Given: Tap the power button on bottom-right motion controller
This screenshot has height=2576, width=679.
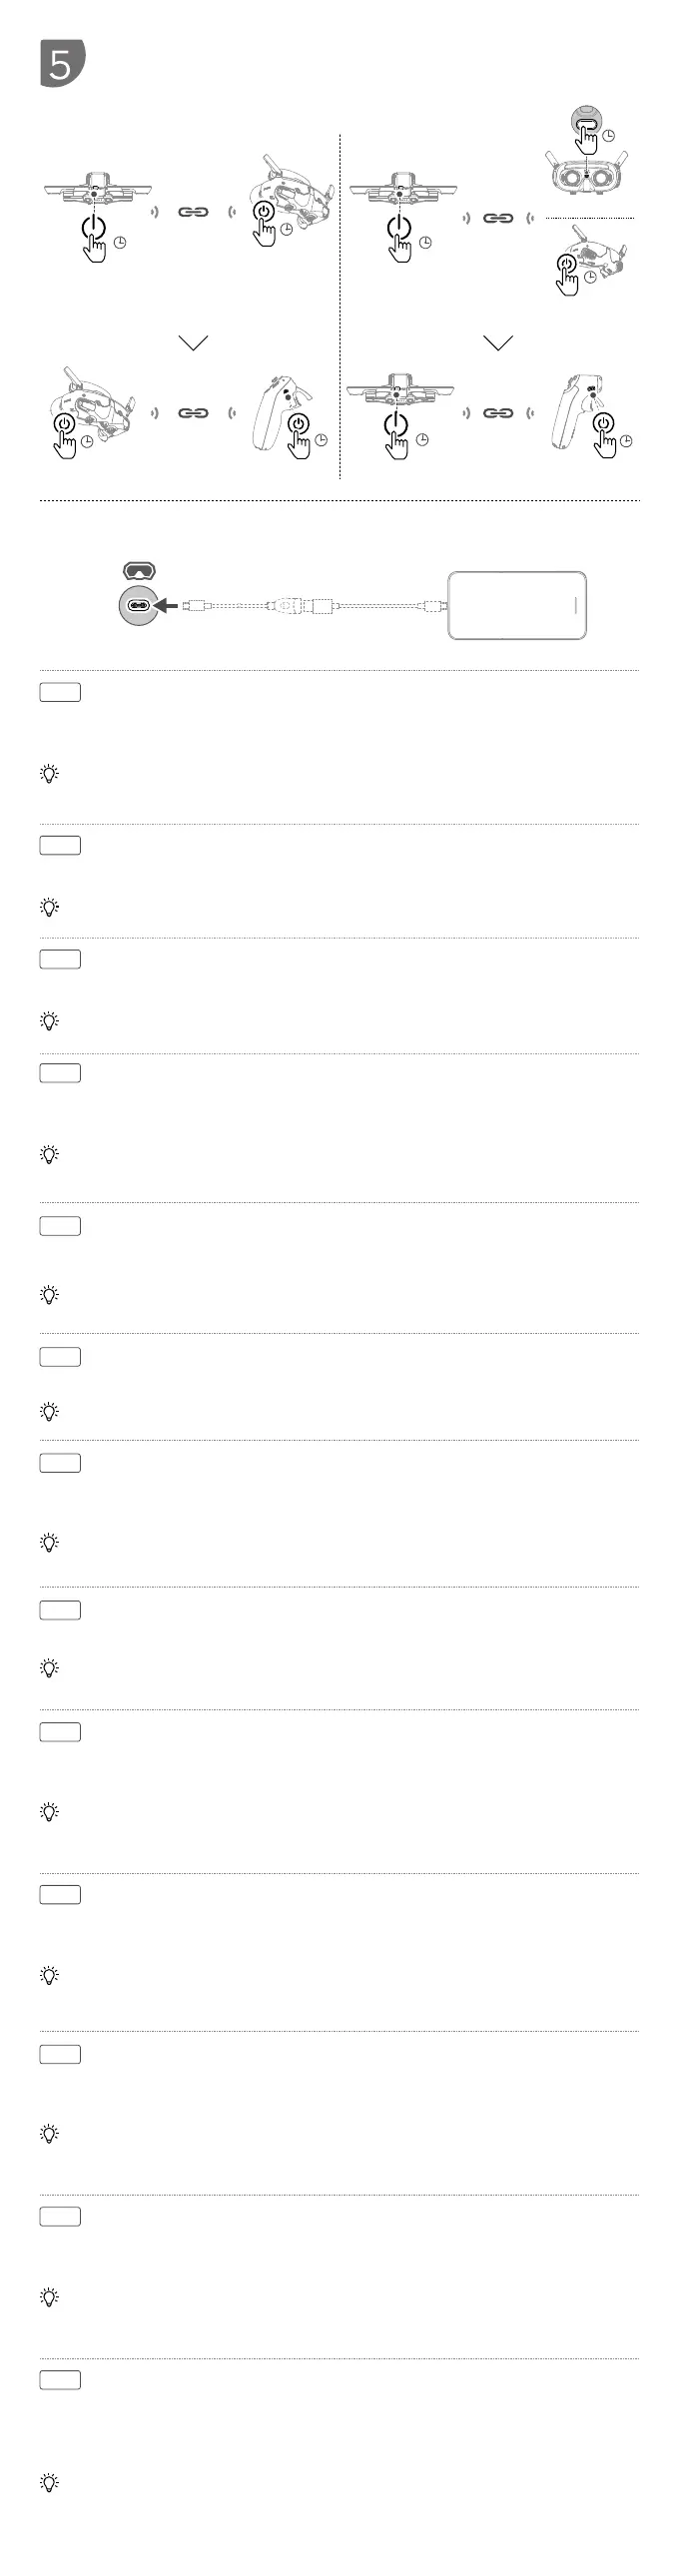Looking at the screenshot, I should tap(603, 424).
